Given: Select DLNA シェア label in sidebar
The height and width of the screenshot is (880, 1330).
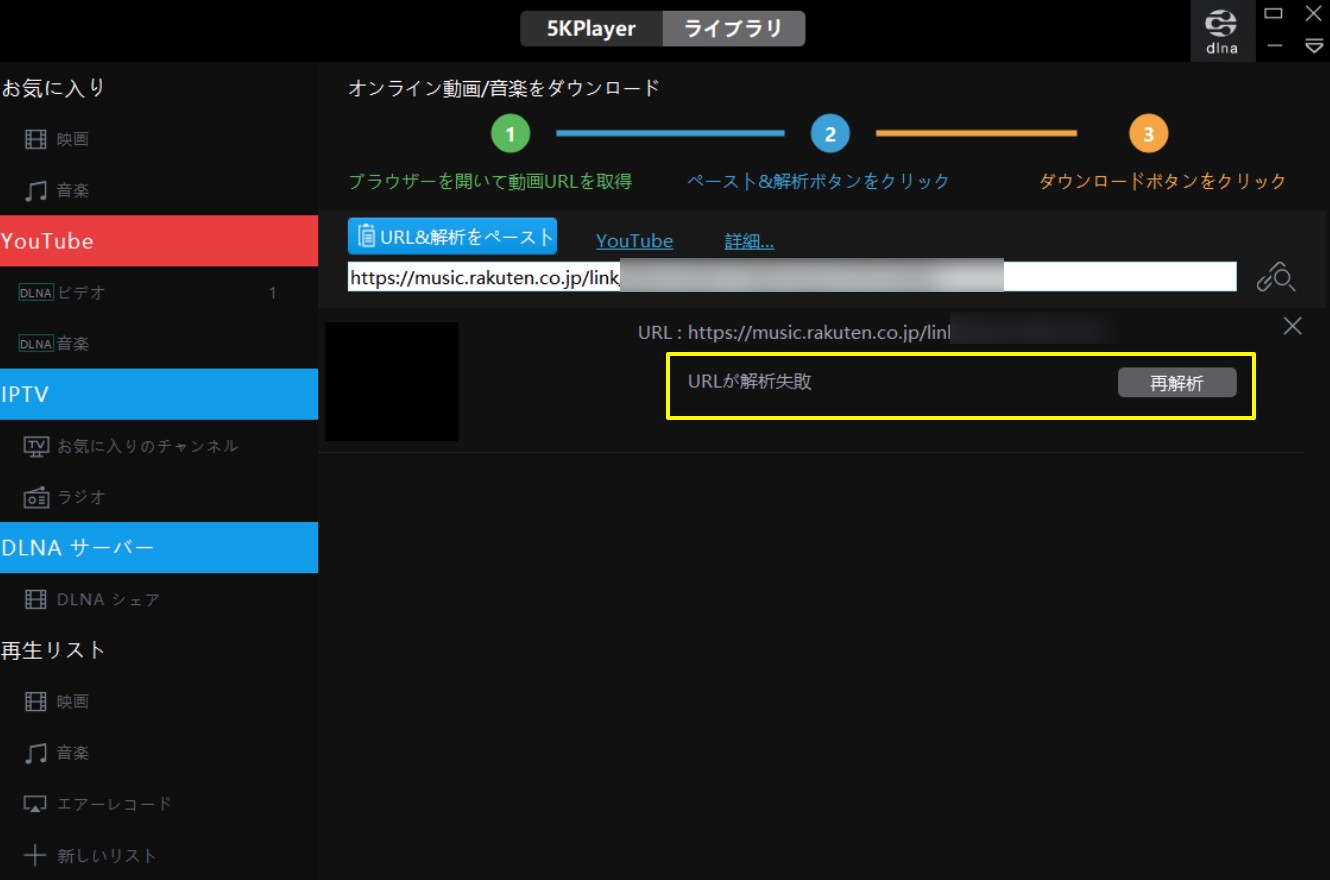Looking at the screenshot, I should point(108,600).
